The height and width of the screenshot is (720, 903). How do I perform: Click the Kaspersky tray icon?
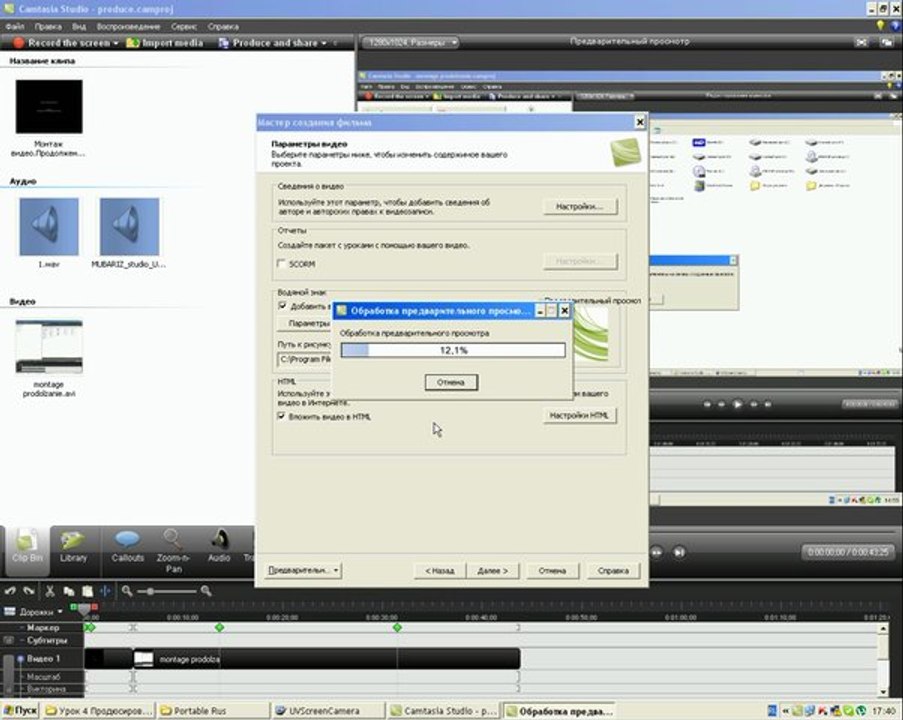(x=822, y=711)
